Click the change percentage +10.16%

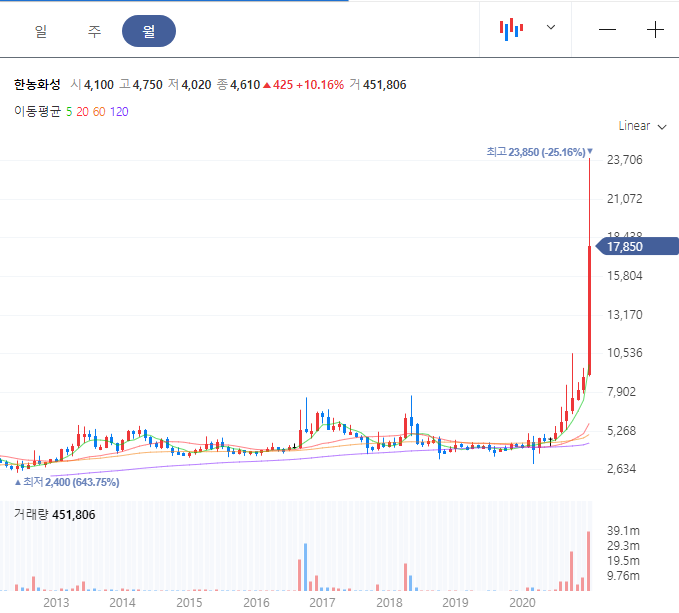click(x=320, y=85)
